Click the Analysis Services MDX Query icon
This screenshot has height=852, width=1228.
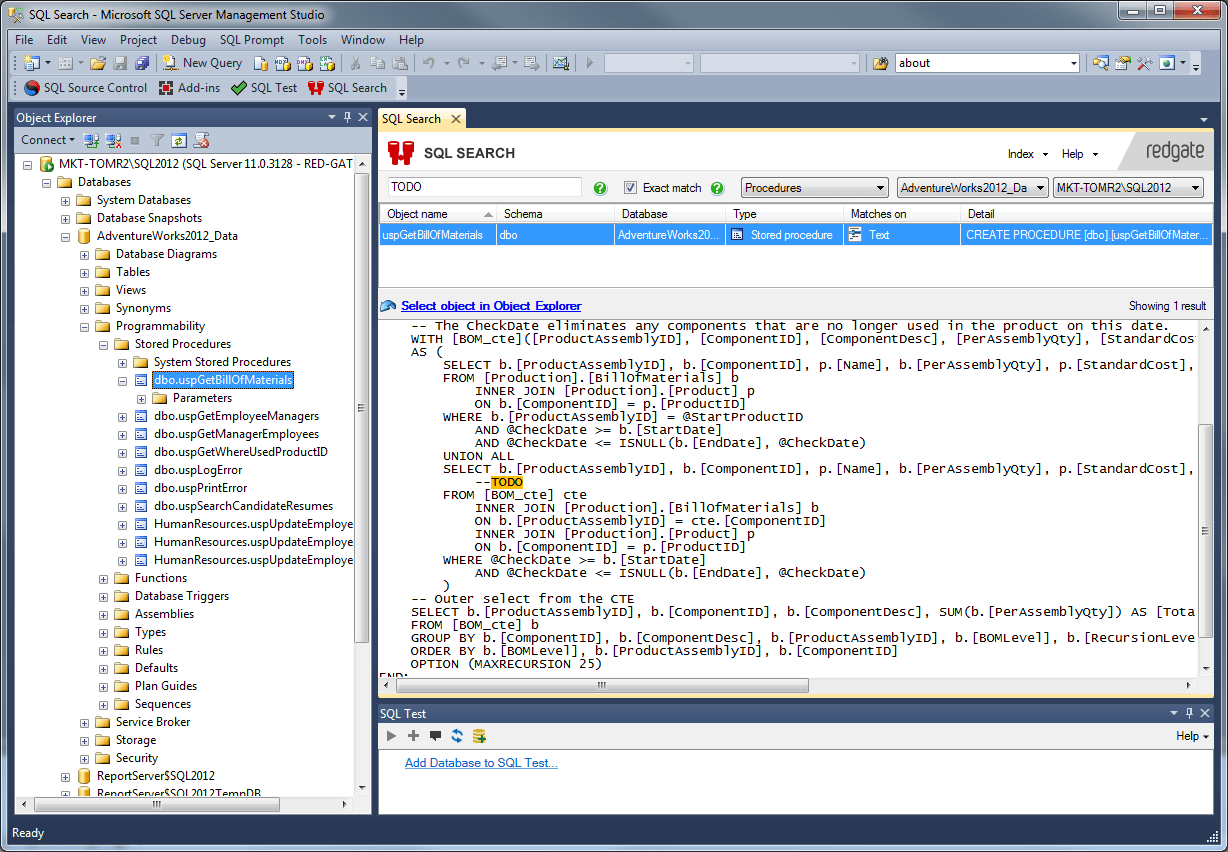coord(282,63)
